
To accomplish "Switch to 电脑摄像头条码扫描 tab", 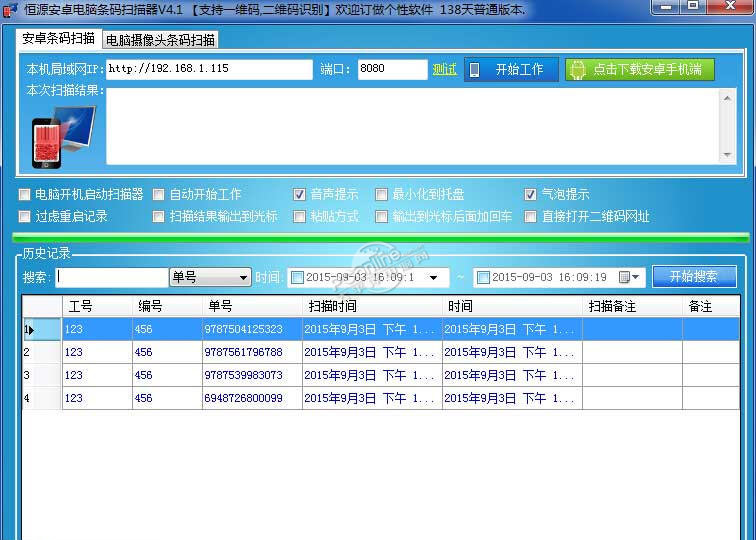I will (160, 41).
